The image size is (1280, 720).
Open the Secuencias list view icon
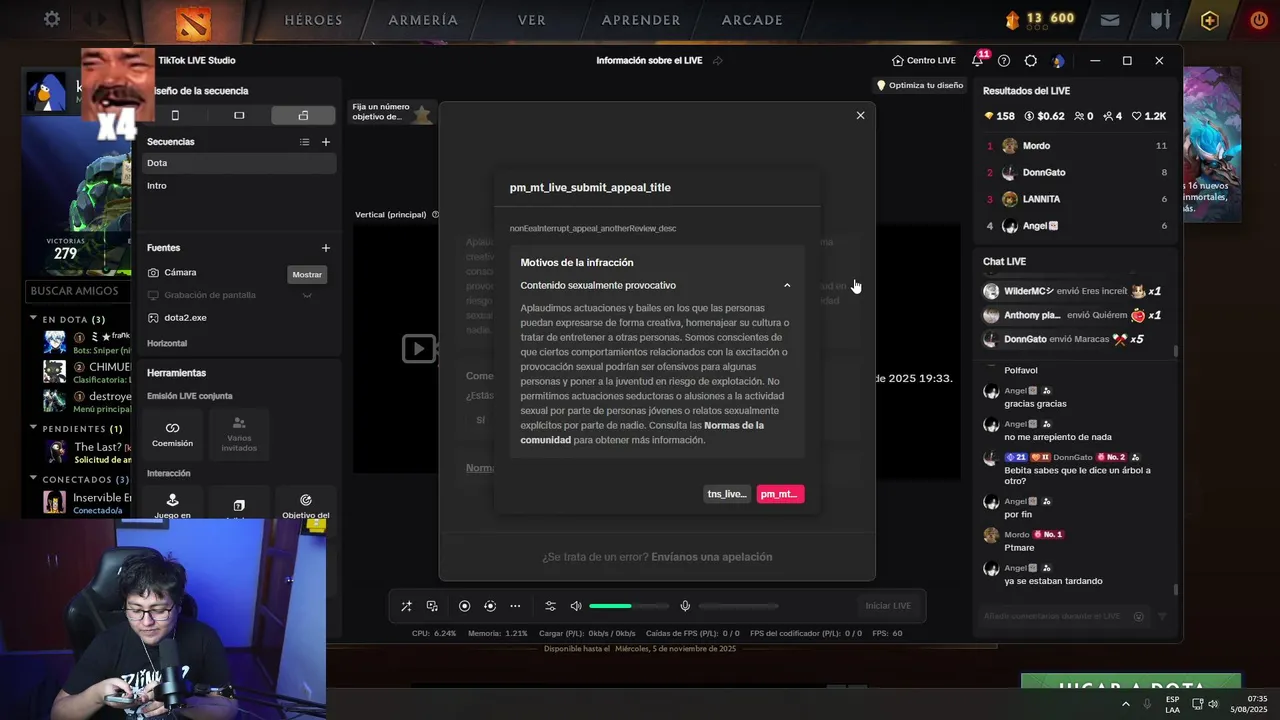tap(305, 142)
